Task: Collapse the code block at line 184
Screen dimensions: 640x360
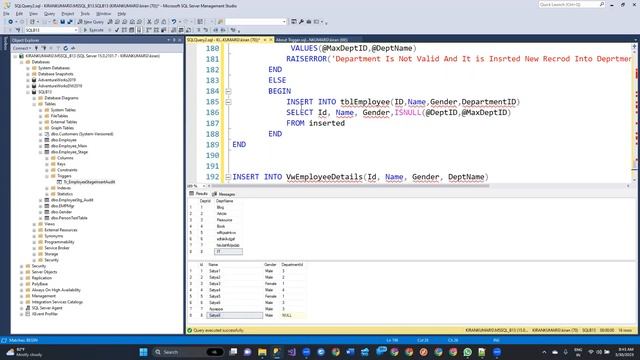Action: pos(228,91)
